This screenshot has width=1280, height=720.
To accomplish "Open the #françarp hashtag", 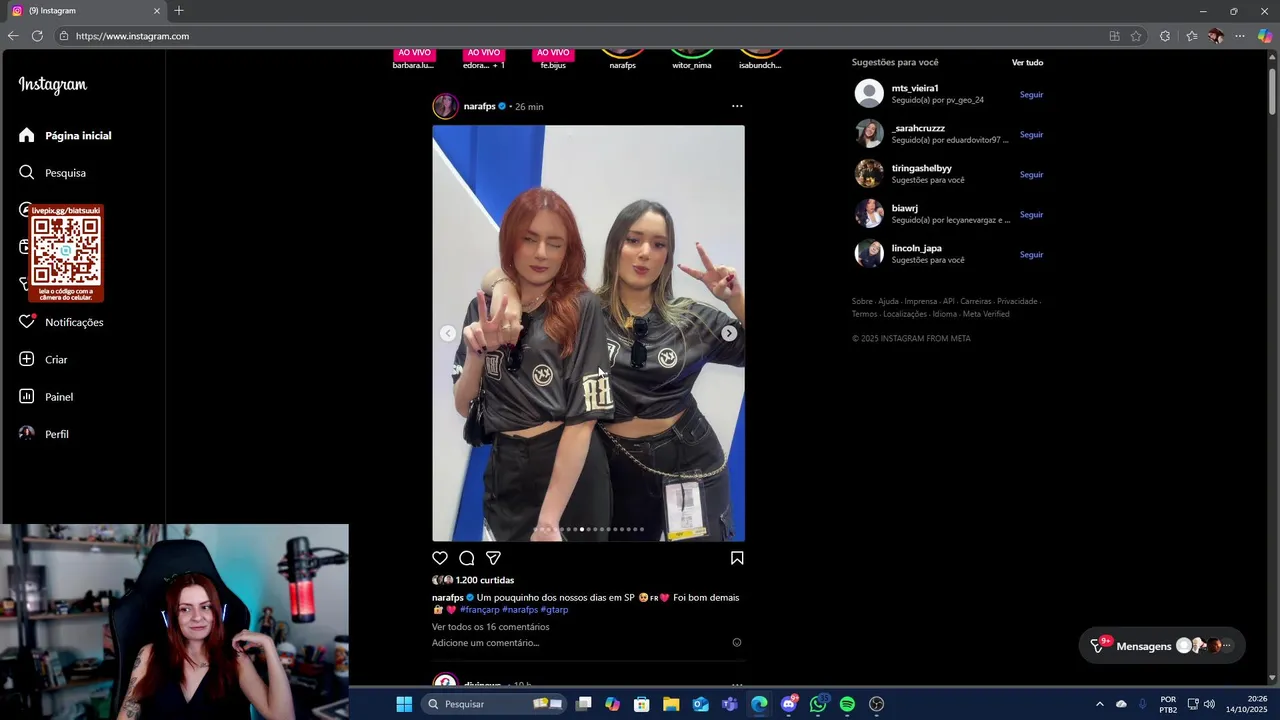I will tap(480, 609).
